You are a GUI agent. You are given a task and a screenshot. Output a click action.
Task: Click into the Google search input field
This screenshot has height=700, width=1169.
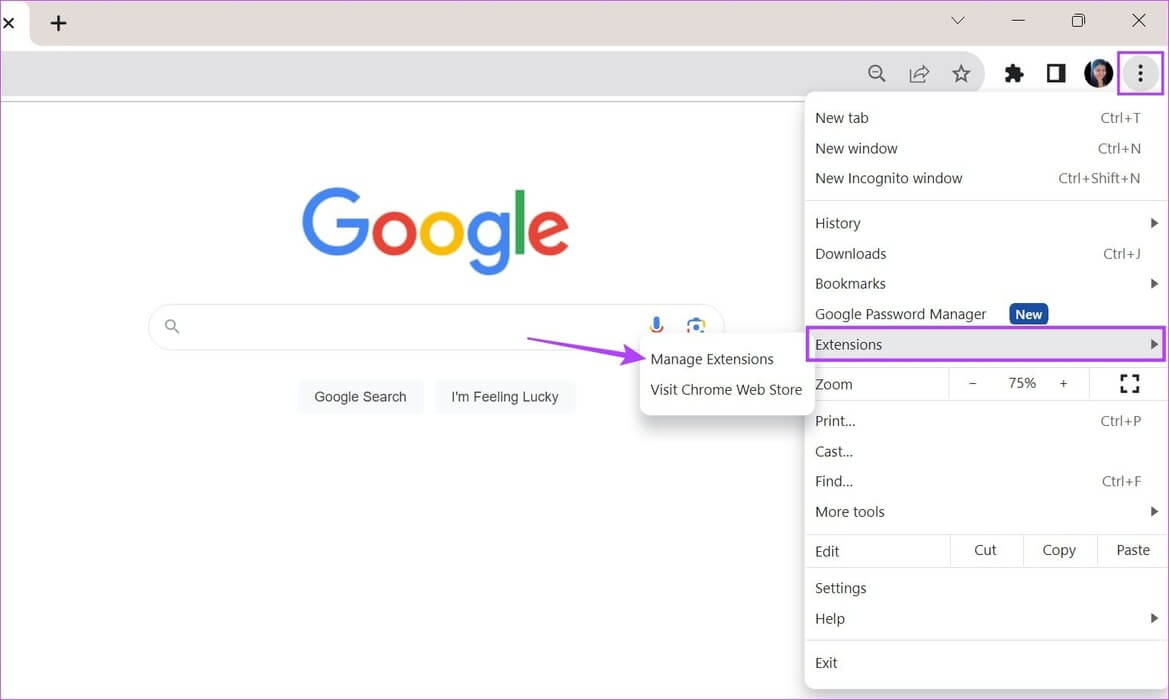click(436, 327)
